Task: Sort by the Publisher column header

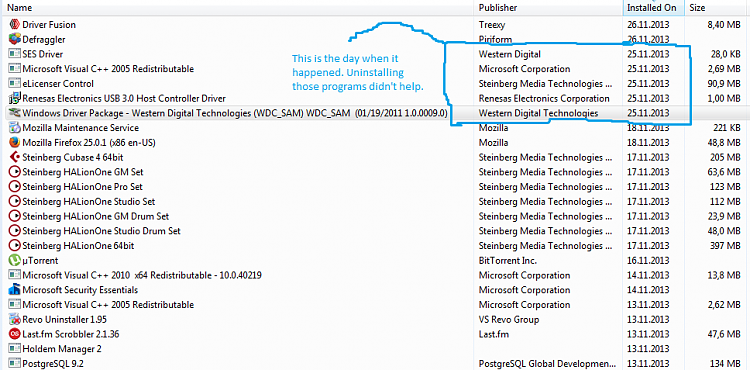Action: 549,8
